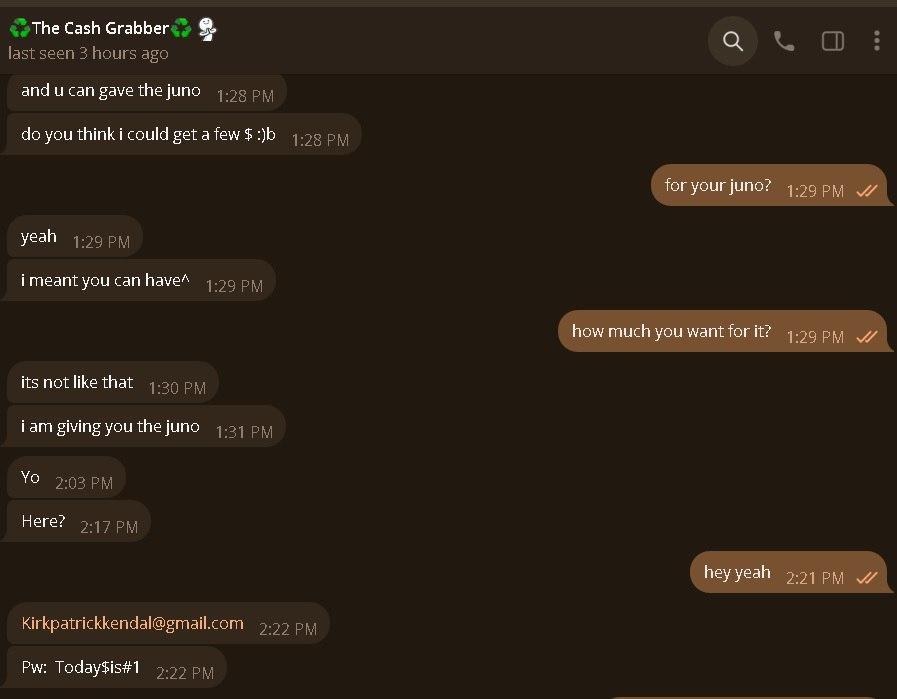This screenshot has width=897, height=699.
Task: Start a voice call with the contact
Action: 784,41
